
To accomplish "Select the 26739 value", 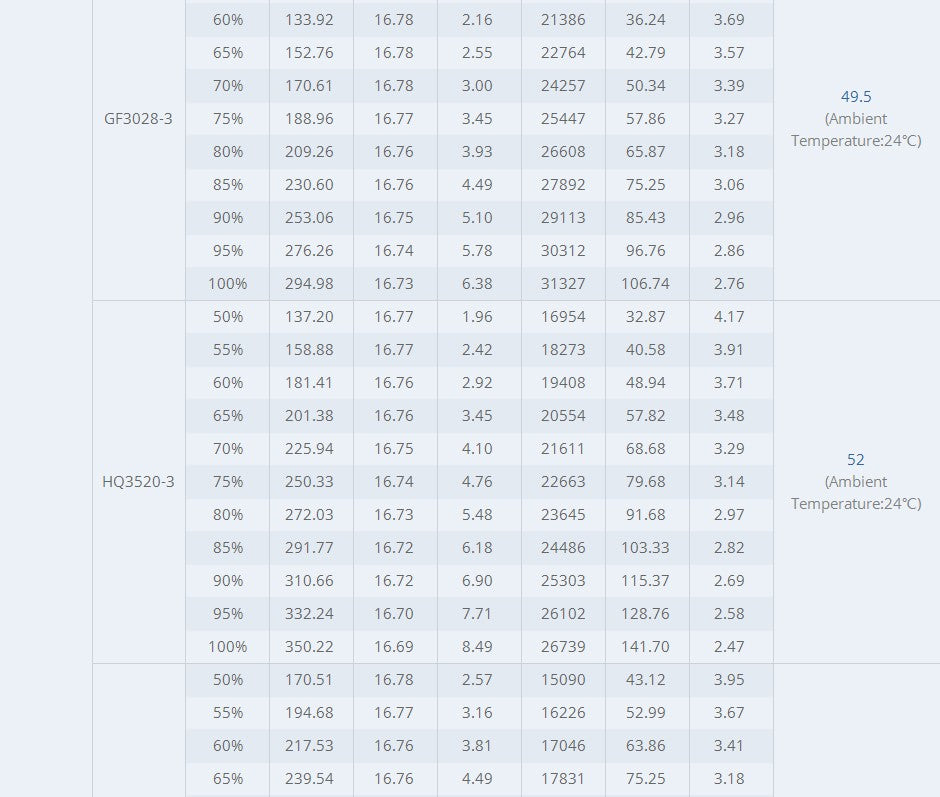I will [563, 647].
